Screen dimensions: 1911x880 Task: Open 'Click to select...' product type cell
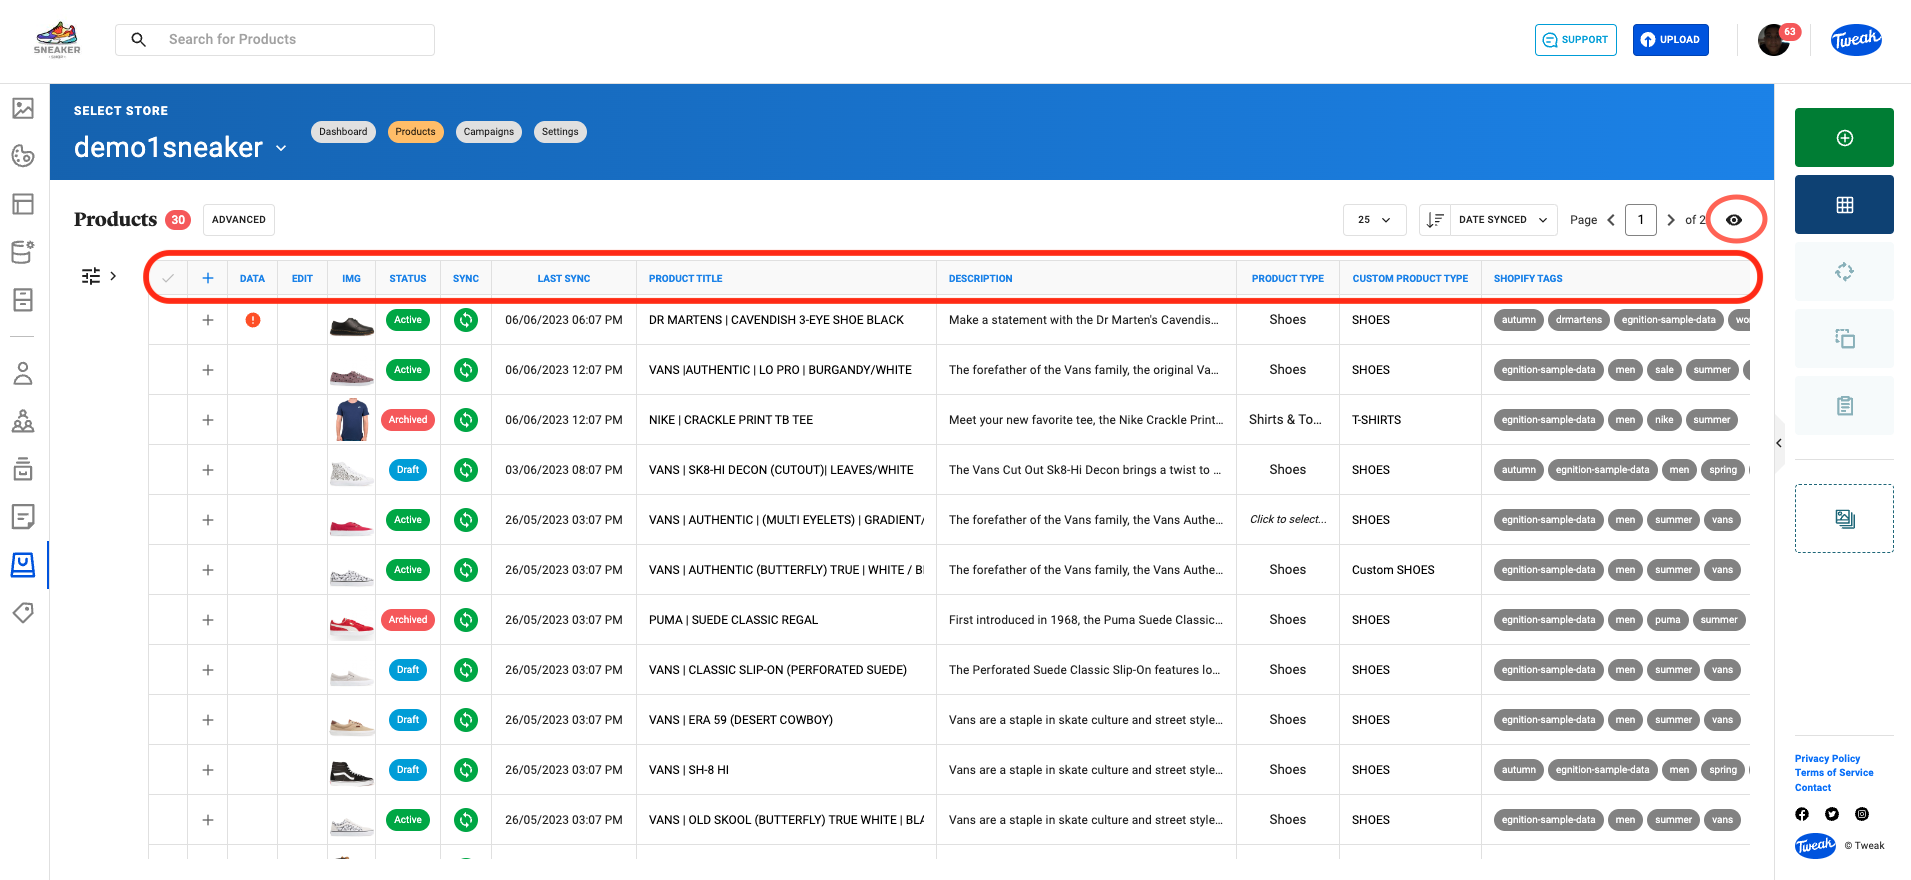point(1288,520)
